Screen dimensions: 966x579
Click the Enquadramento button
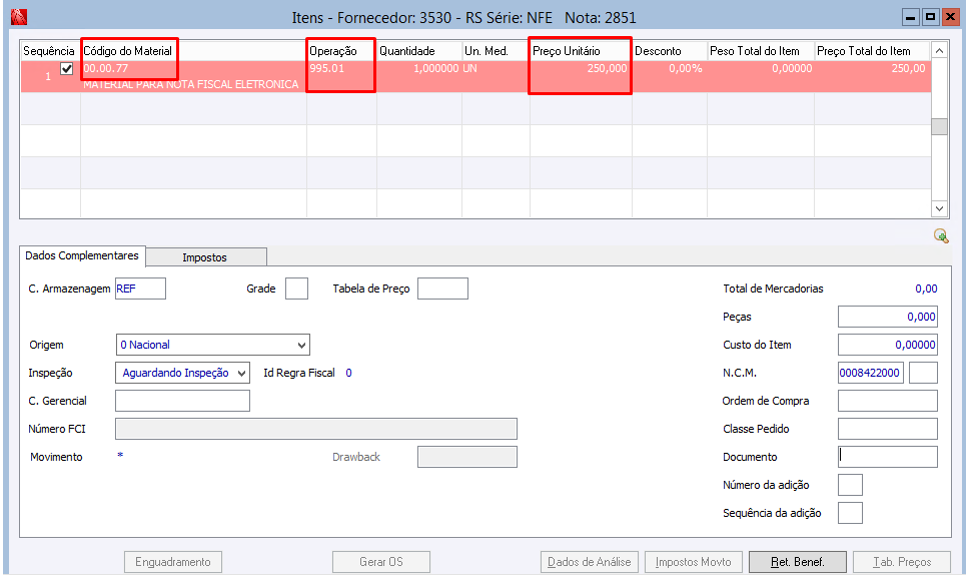click(173, 562)
